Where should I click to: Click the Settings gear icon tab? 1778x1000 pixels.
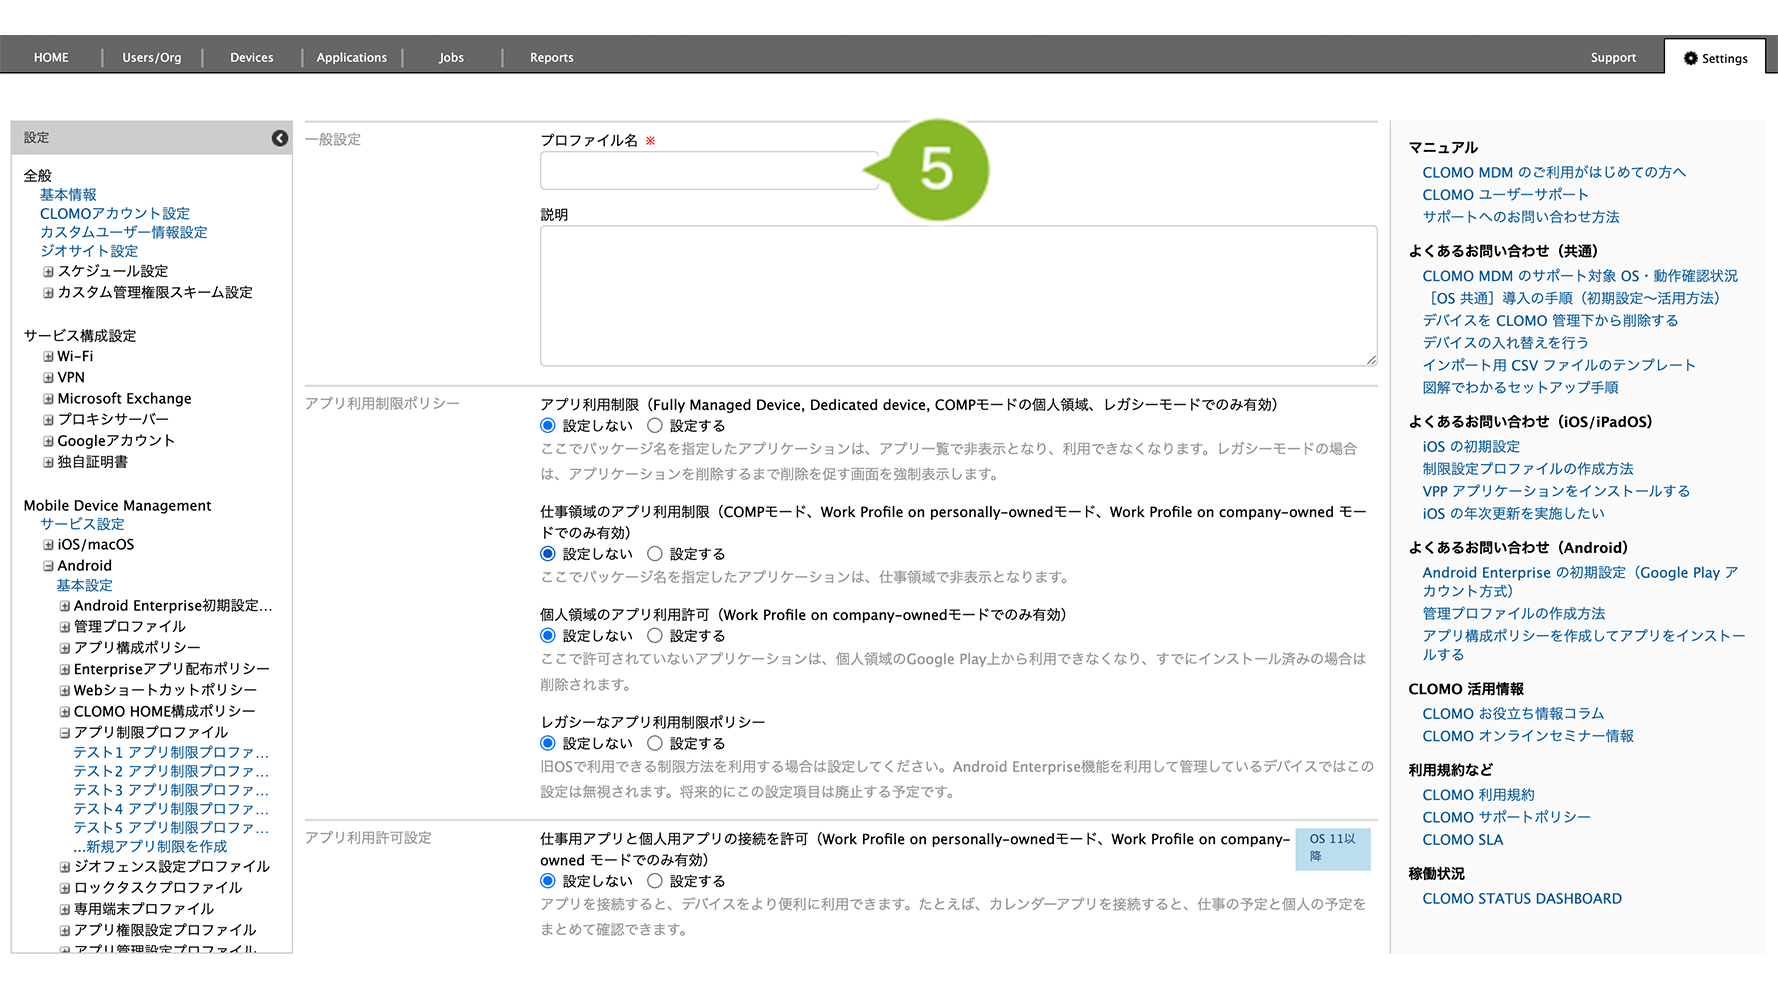[x=1715, y=58]
